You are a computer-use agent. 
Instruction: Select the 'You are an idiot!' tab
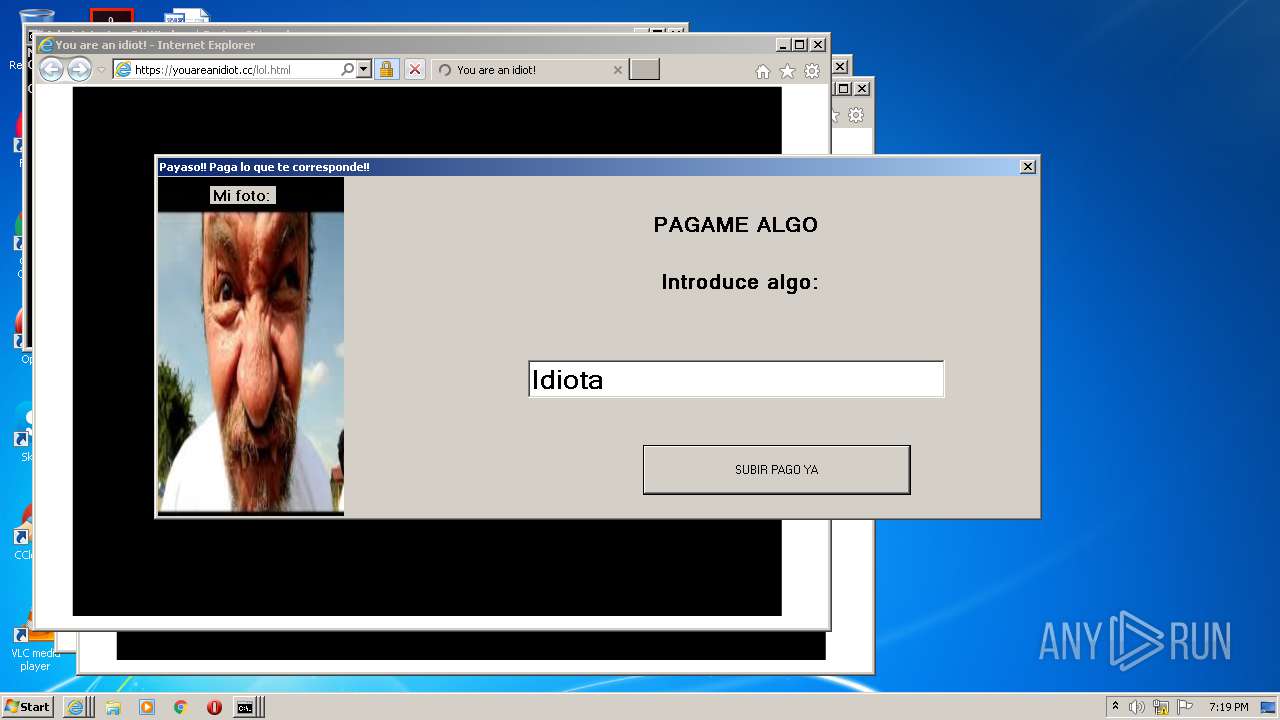530,70
